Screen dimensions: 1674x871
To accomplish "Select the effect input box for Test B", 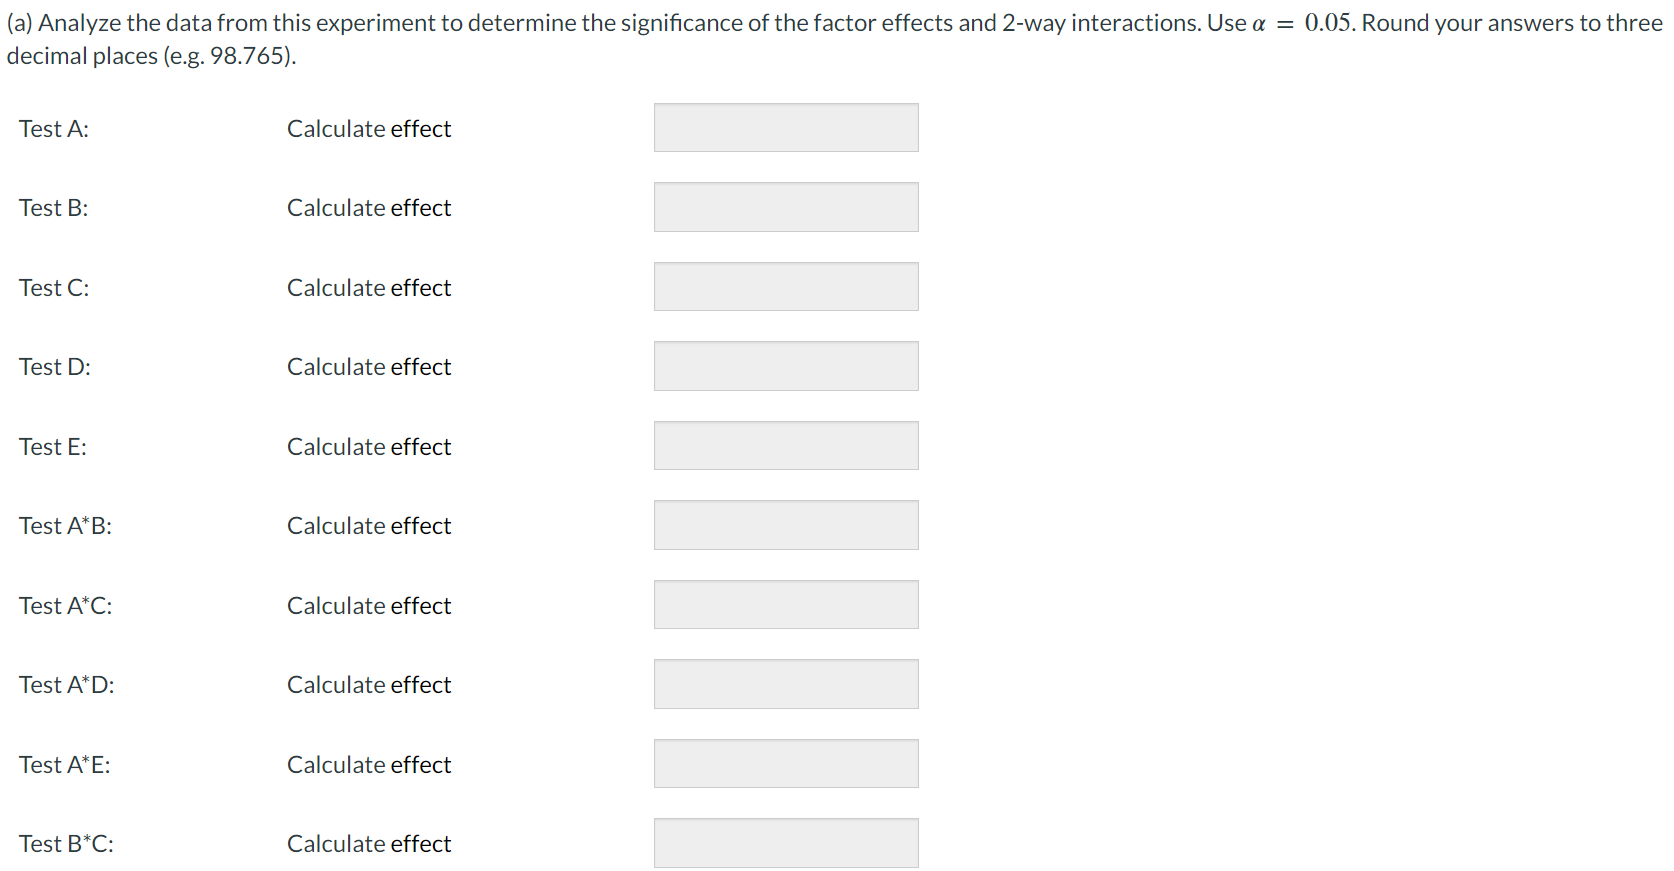I will 786,207.
